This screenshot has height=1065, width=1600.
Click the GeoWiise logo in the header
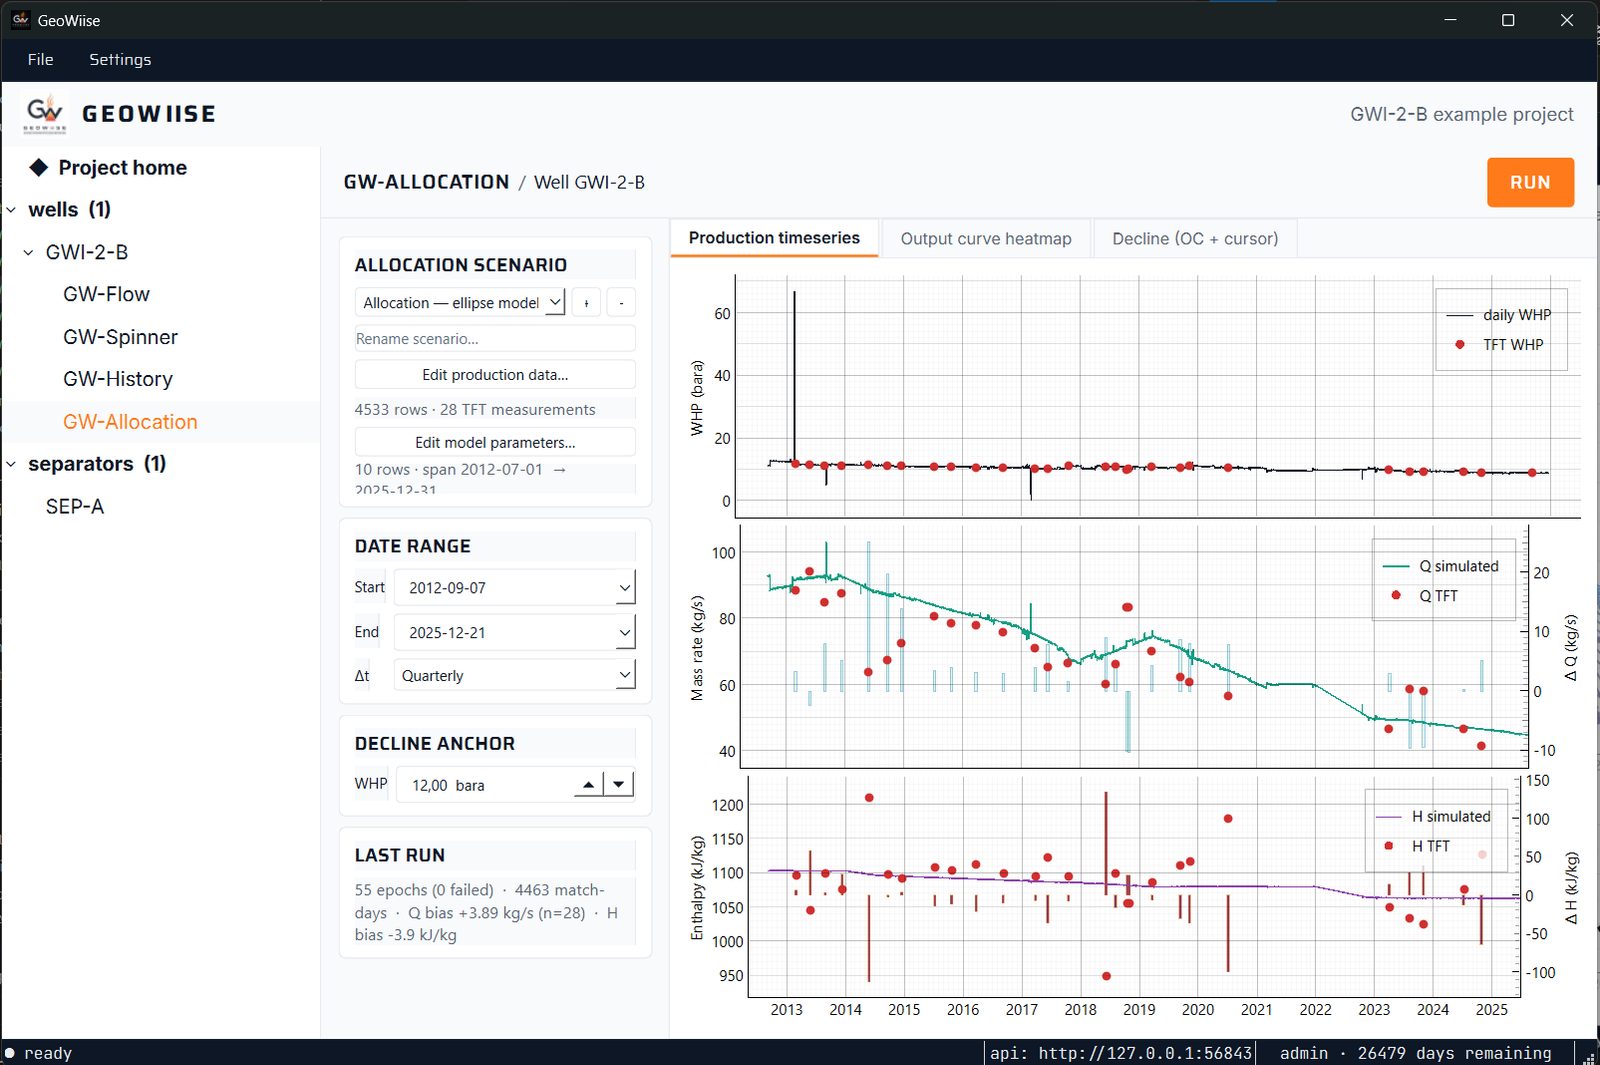click(x=45, y=114)
